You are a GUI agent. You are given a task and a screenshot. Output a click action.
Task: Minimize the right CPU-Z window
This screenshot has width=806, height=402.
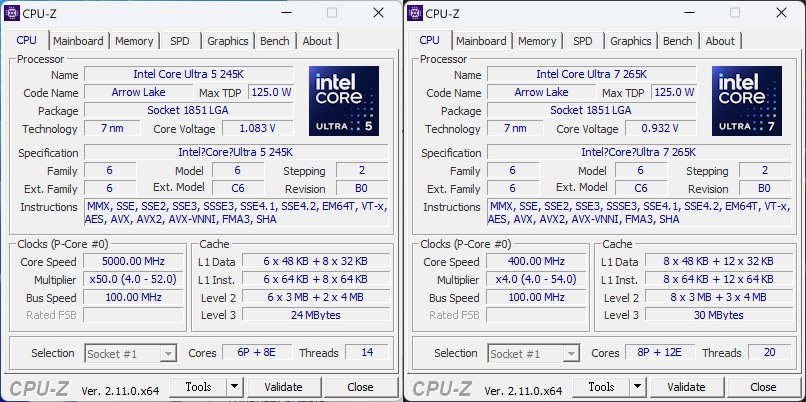[689, 13]
